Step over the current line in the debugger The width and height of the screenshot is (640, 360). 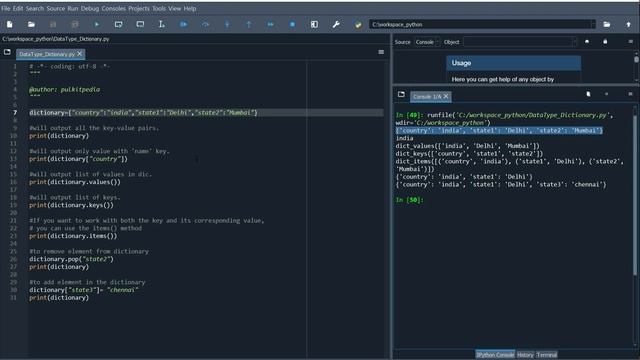pos(205,24)
